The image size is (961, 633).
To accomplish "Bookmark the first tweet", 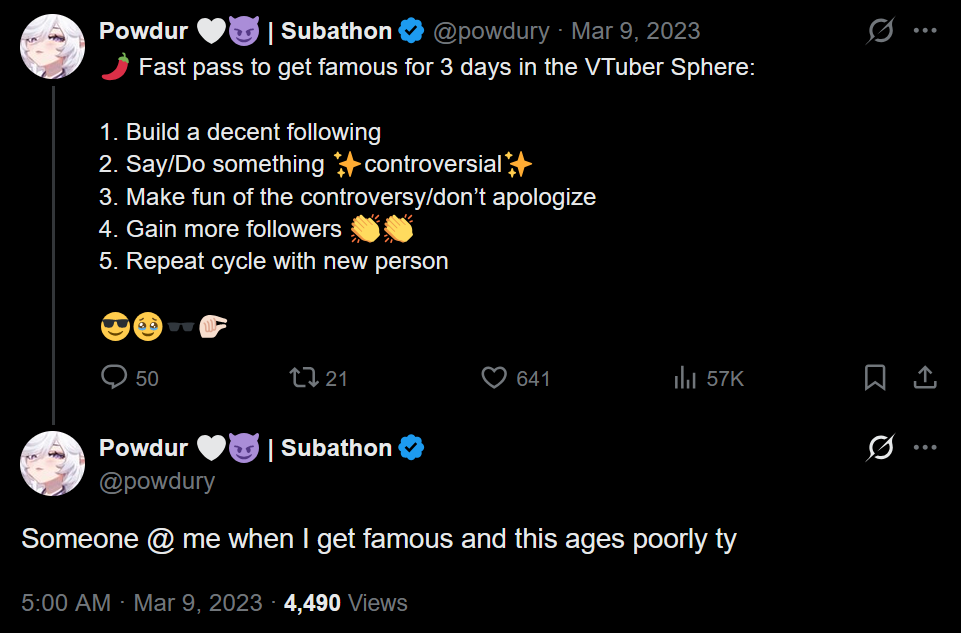I will 875,377.
